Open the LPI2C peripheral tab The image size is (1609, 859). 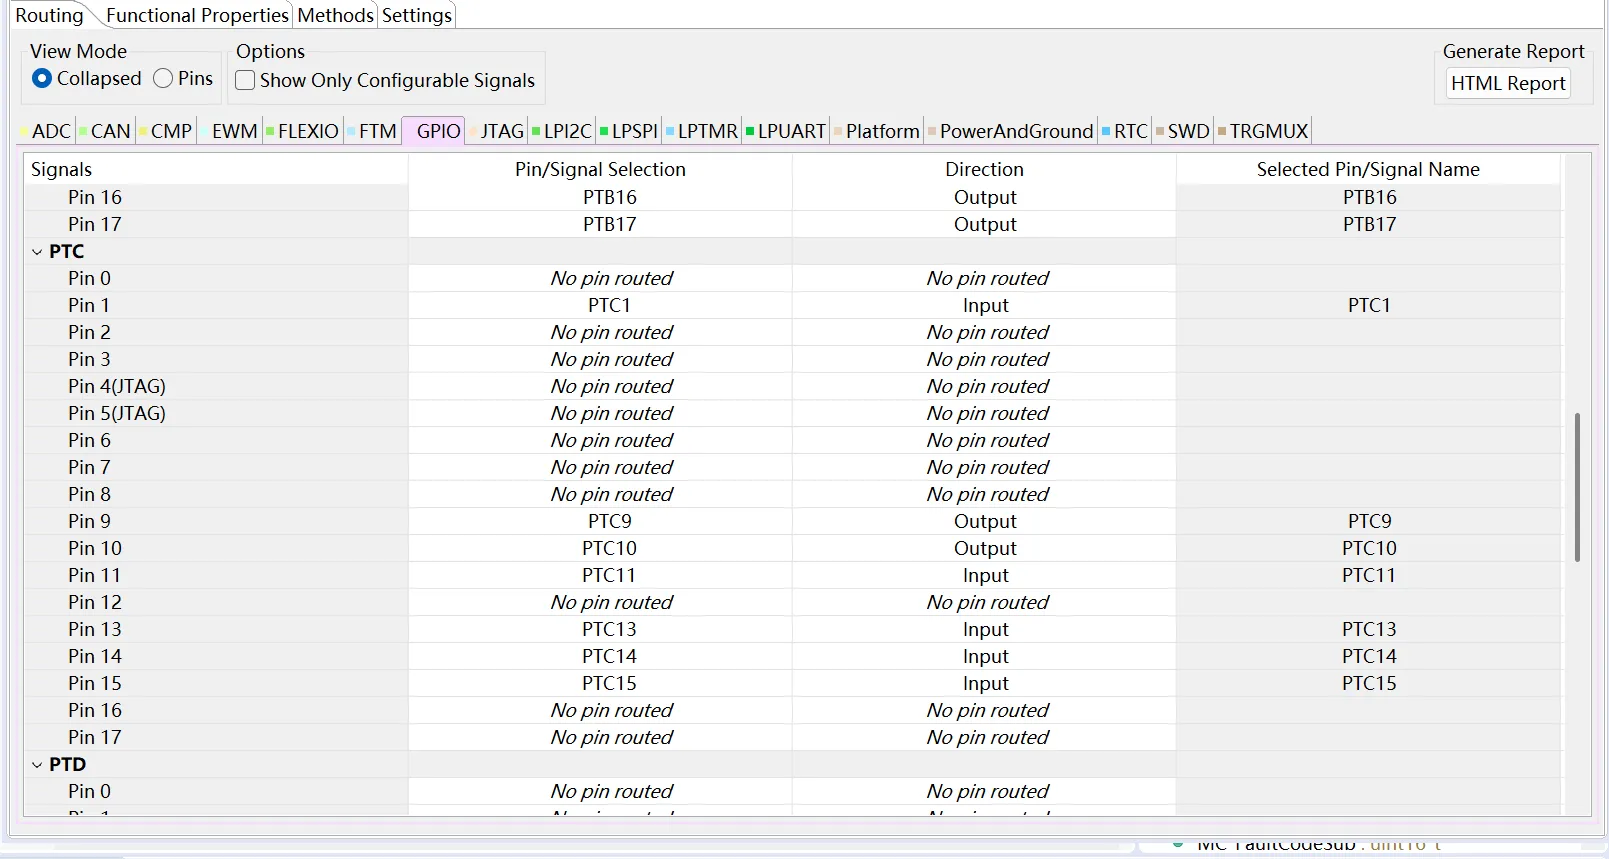(x=562, y=131)
